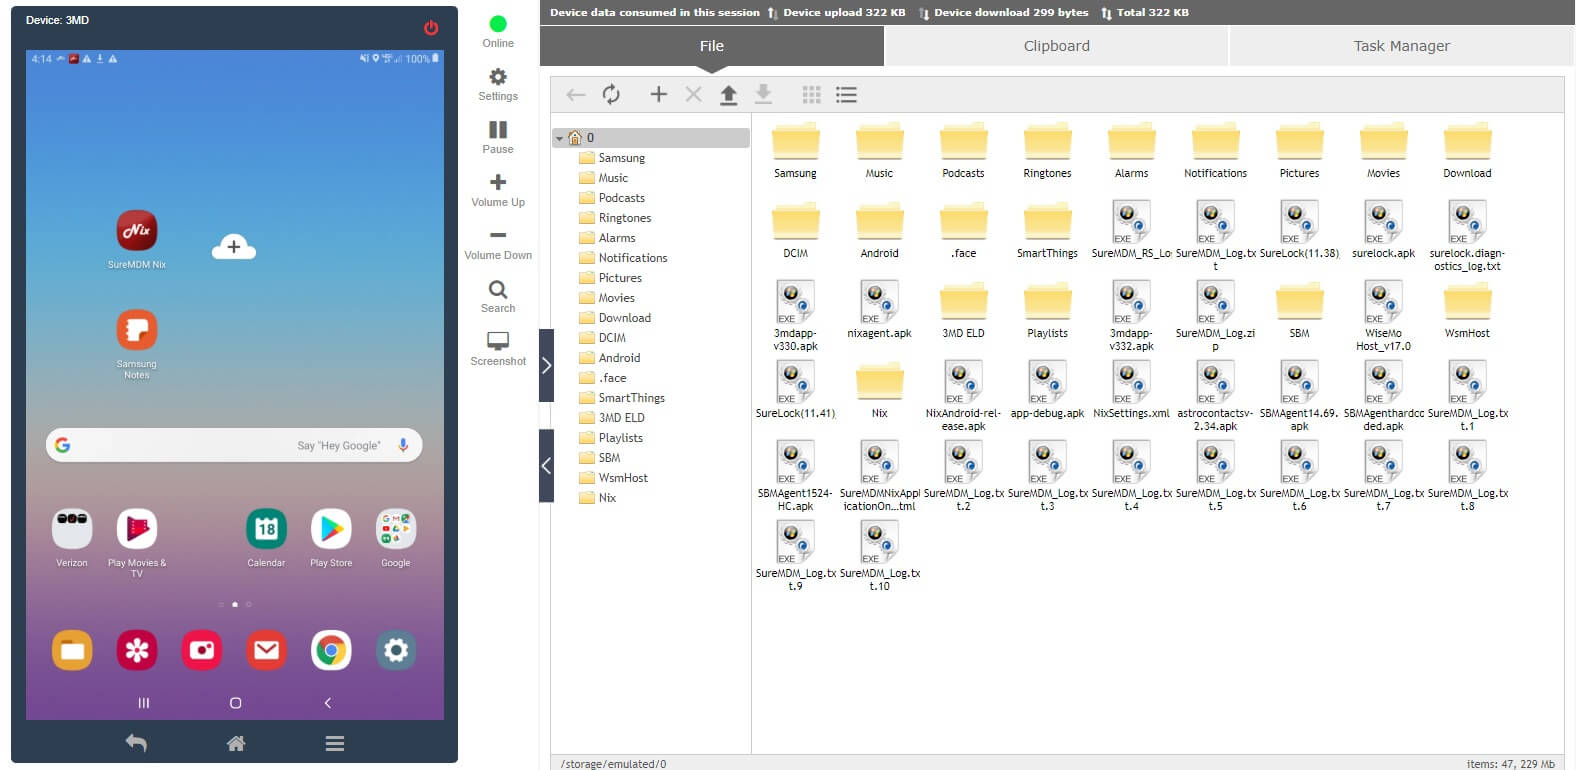
Task: Collapse the root folder 0 tree node
Action: pos(559,138)
